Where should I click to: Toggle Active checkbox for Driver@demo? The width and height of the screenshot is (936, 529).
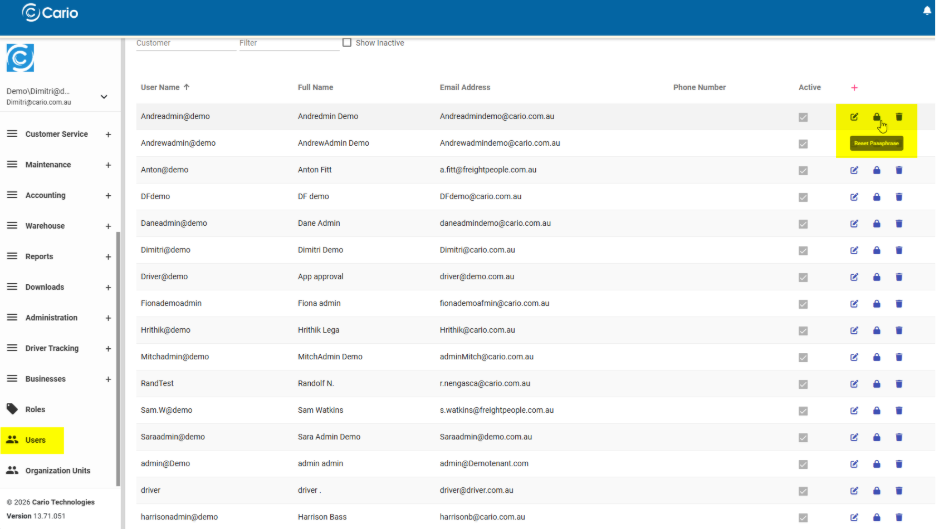point(803,277)
